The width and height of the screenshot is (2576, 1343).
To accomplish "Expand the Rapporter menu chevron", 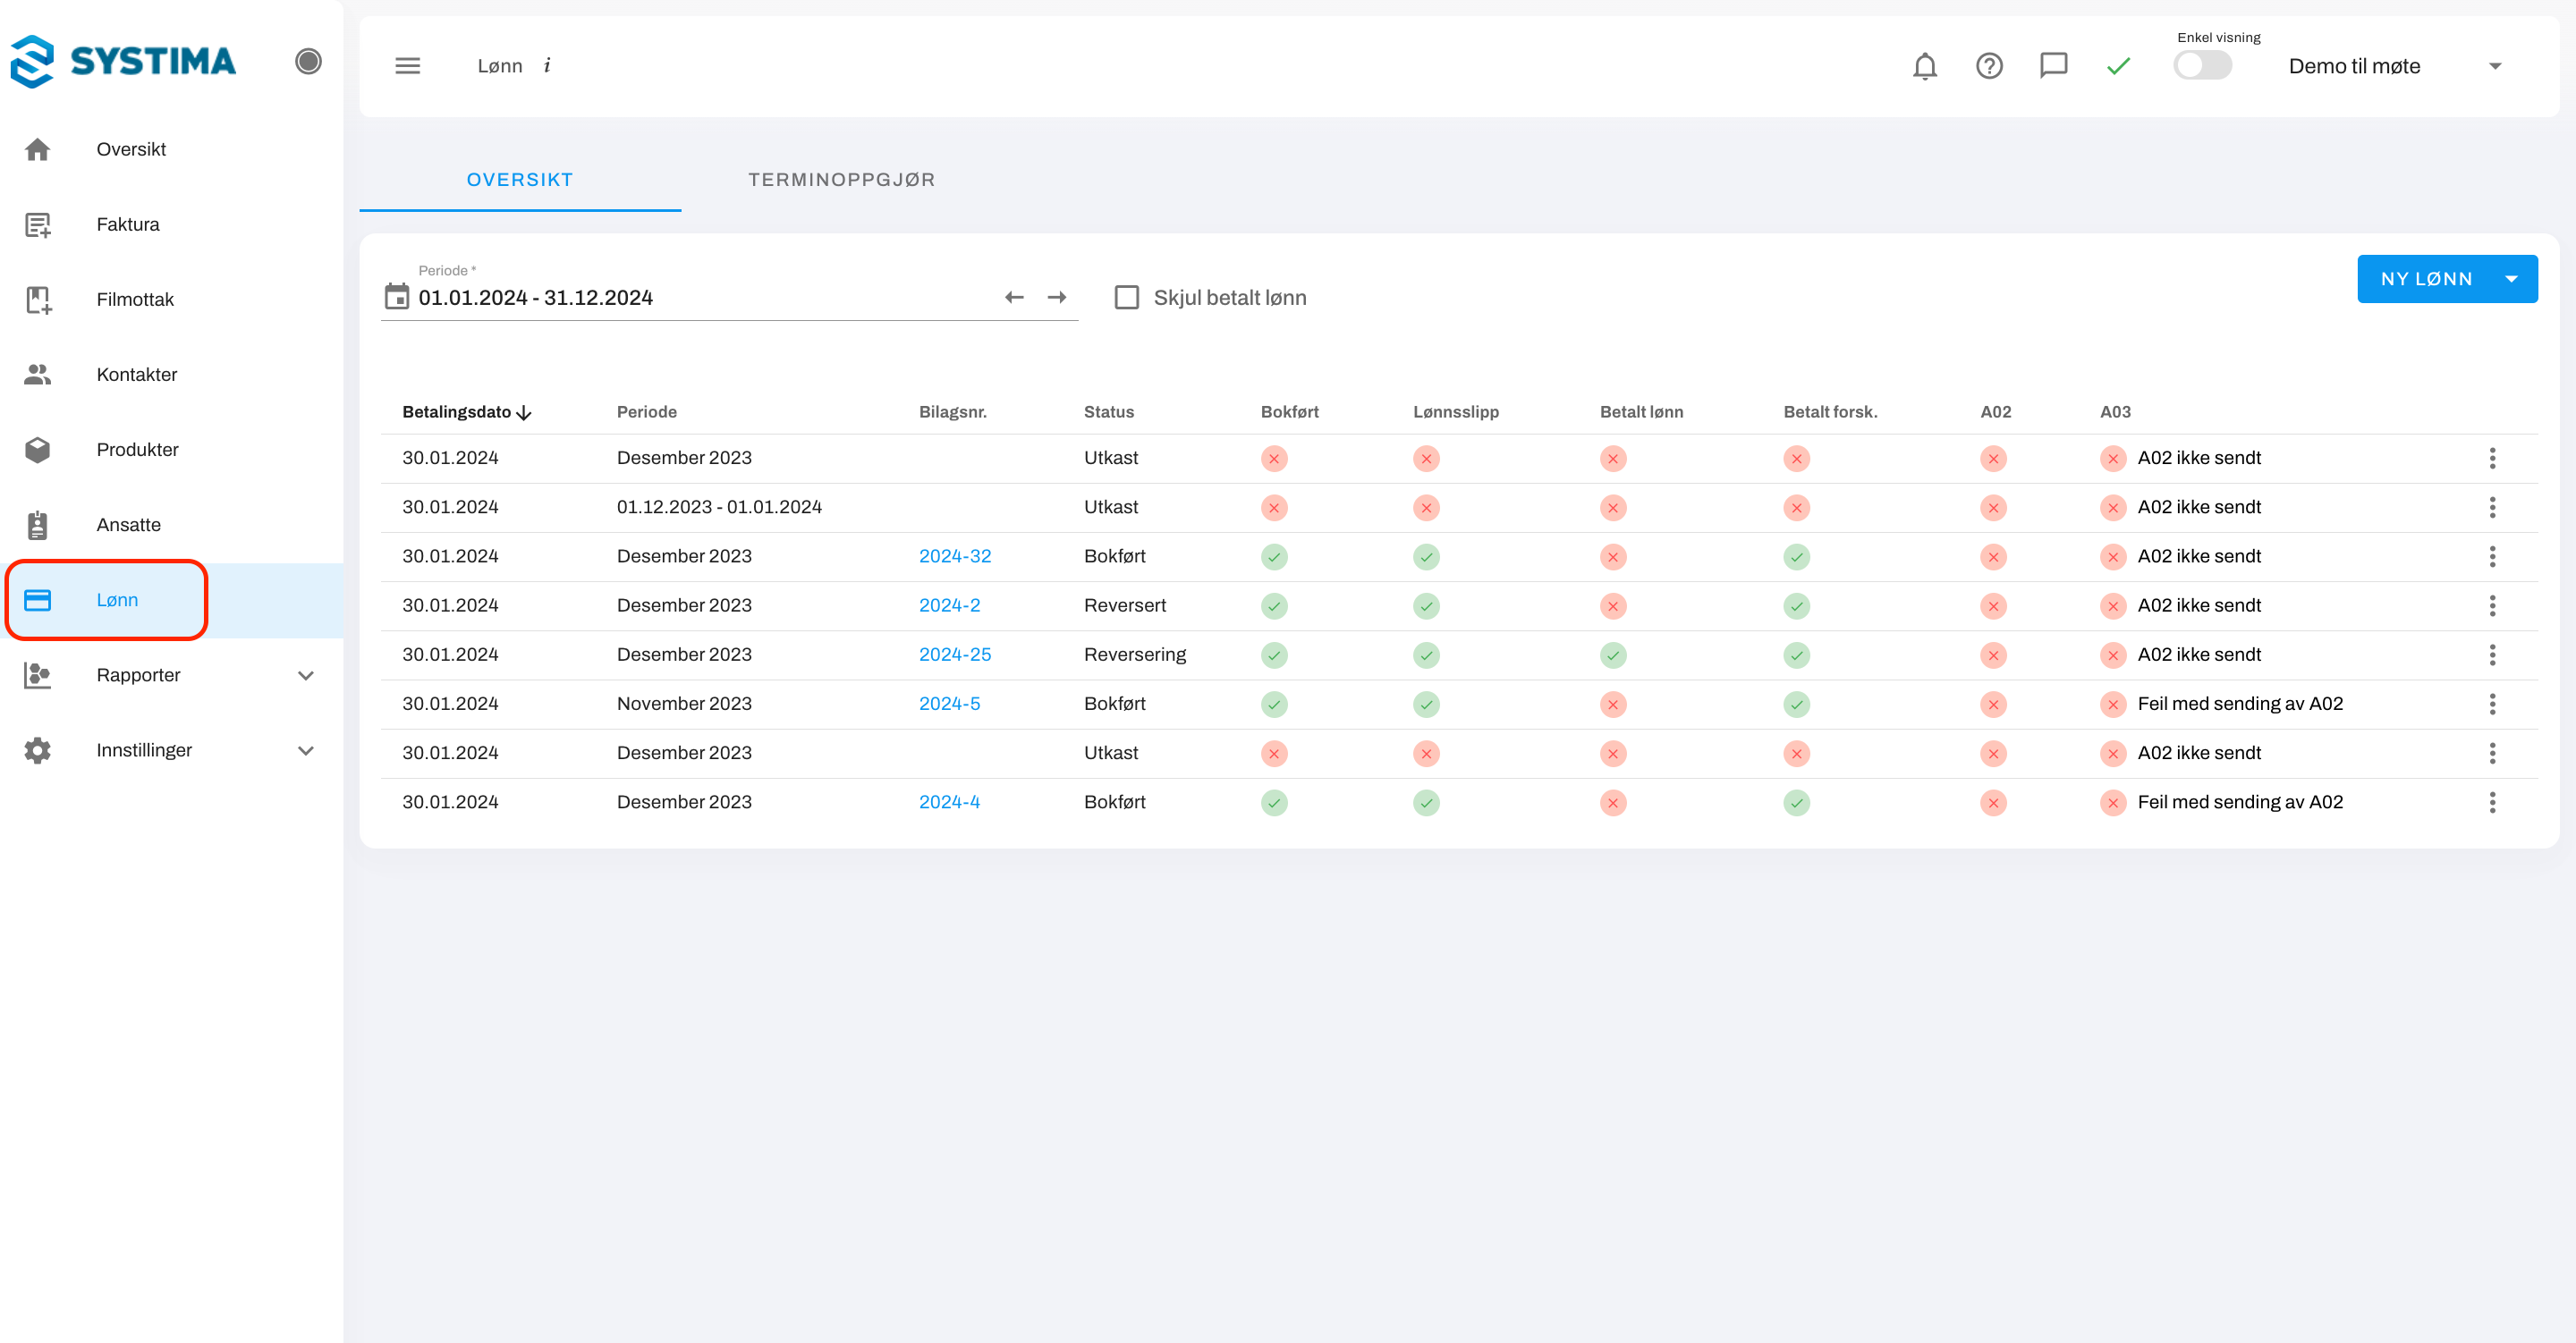I will click(306, 675).
